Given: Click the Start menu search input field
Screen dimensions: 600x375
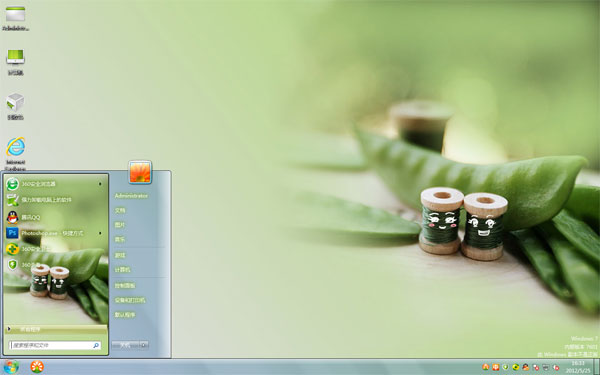Looking at the screenshot, I should (55, 345).
